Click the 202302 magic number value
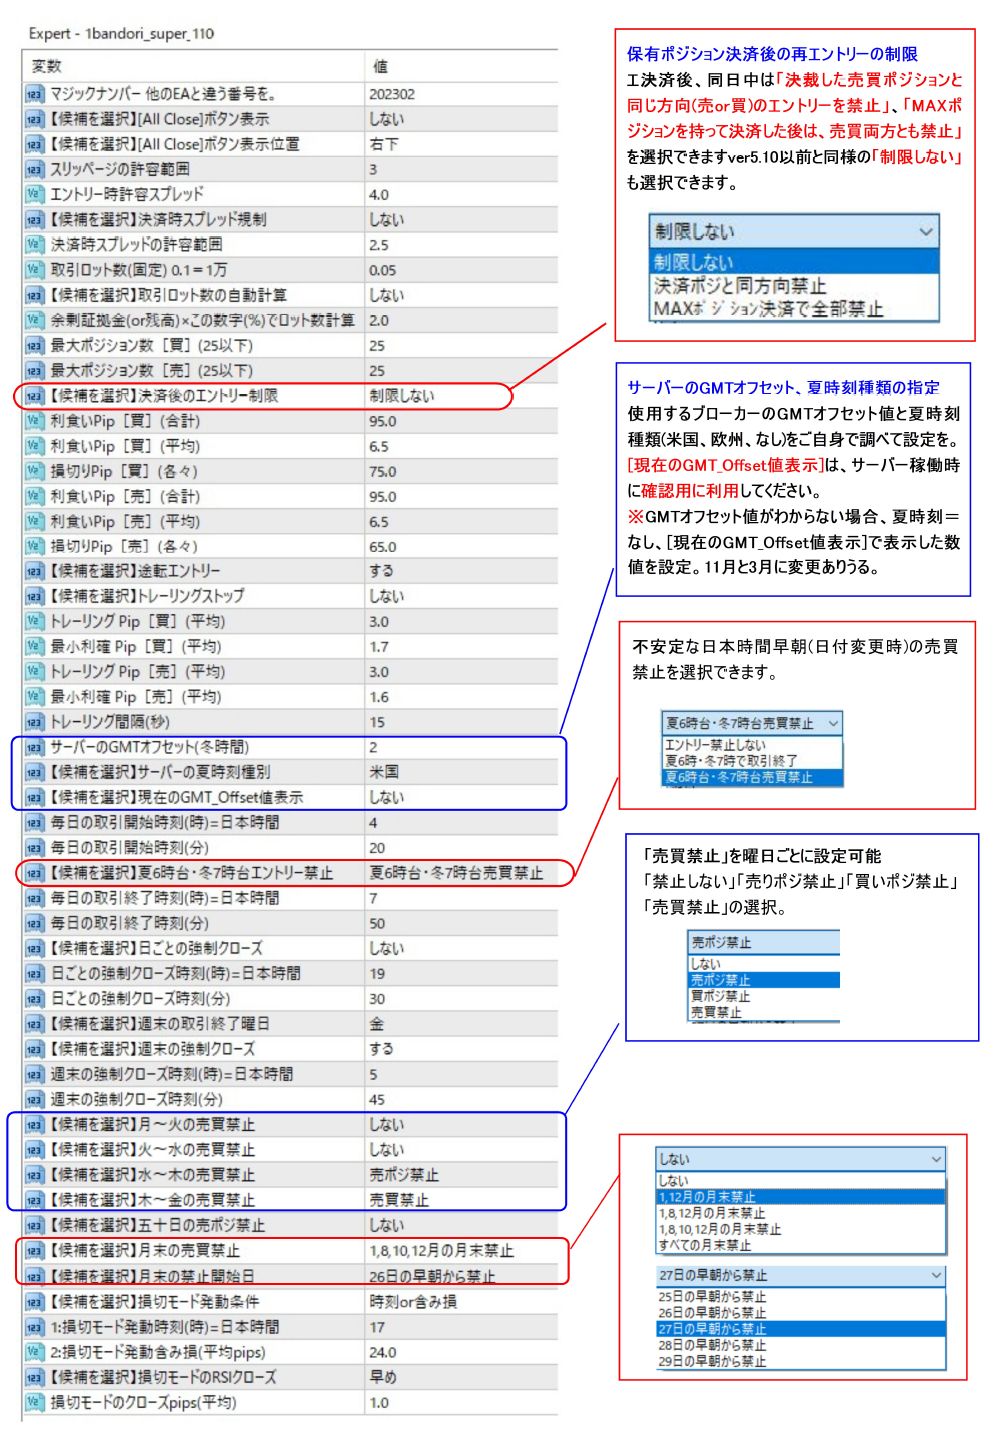 click(x=392, y=94)
